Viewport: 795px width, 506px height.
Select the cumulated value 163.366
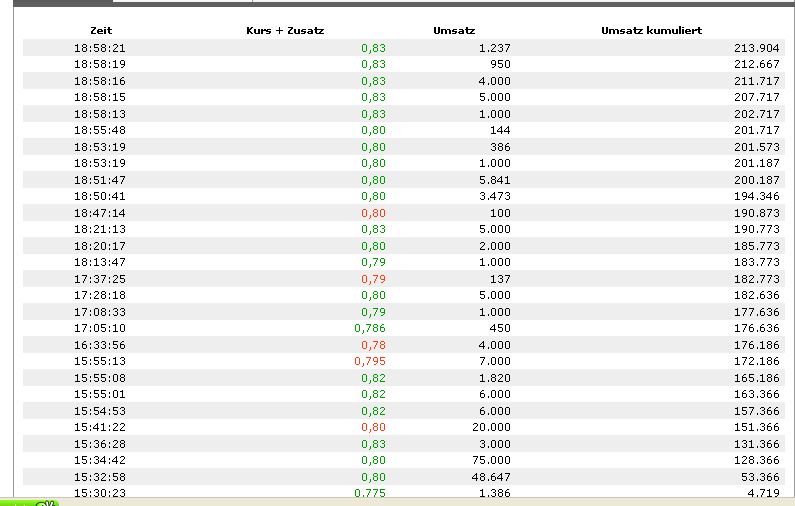click(x=756, y=393)
